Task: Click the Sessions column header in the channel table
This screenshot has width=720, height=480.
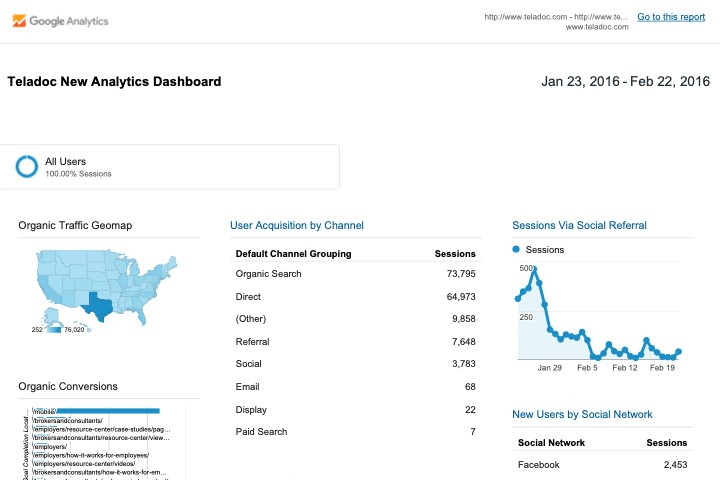Action: point(455,254)
